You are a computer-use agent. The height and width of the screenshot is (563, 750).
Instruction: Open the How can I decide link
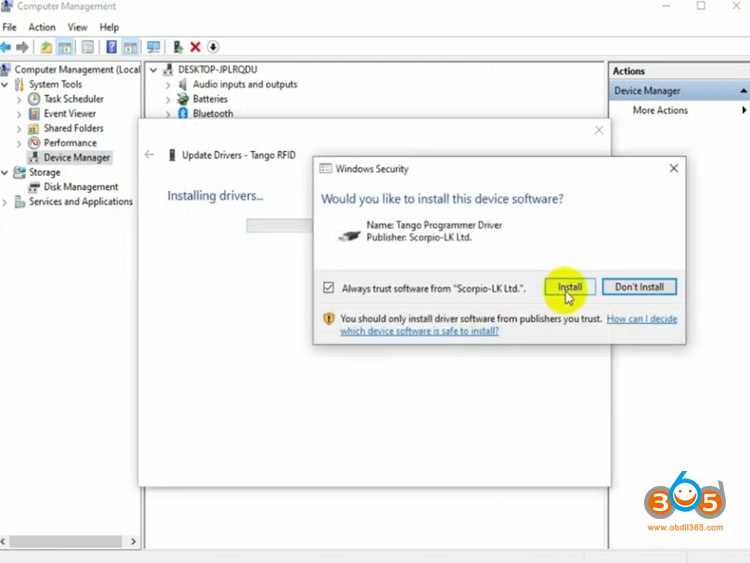(642, 319)
